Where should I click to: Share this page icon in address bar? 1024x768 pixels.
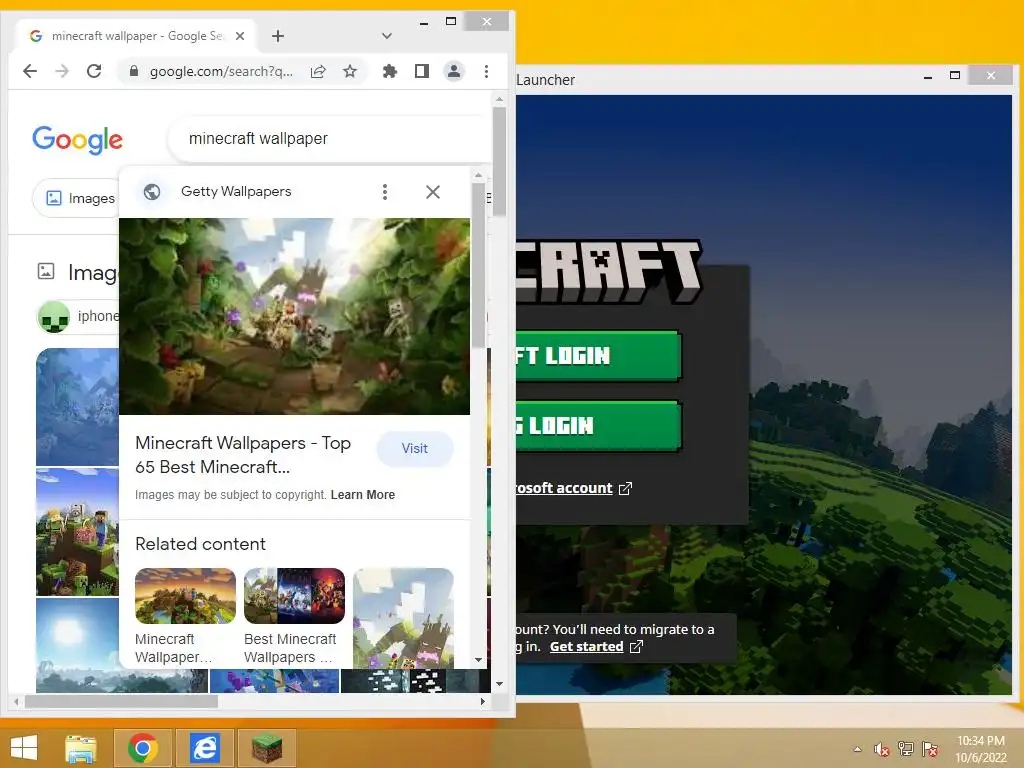pyautogui.click(x=318, y=71)
